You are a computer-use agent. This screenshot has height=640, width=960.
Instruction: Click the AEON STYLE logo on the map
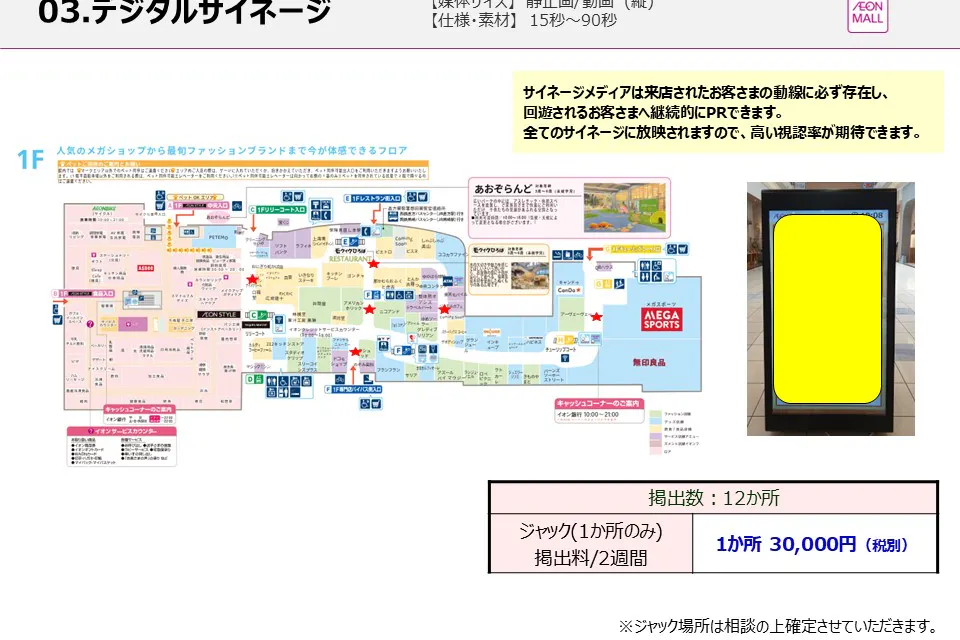coord(218,313)
